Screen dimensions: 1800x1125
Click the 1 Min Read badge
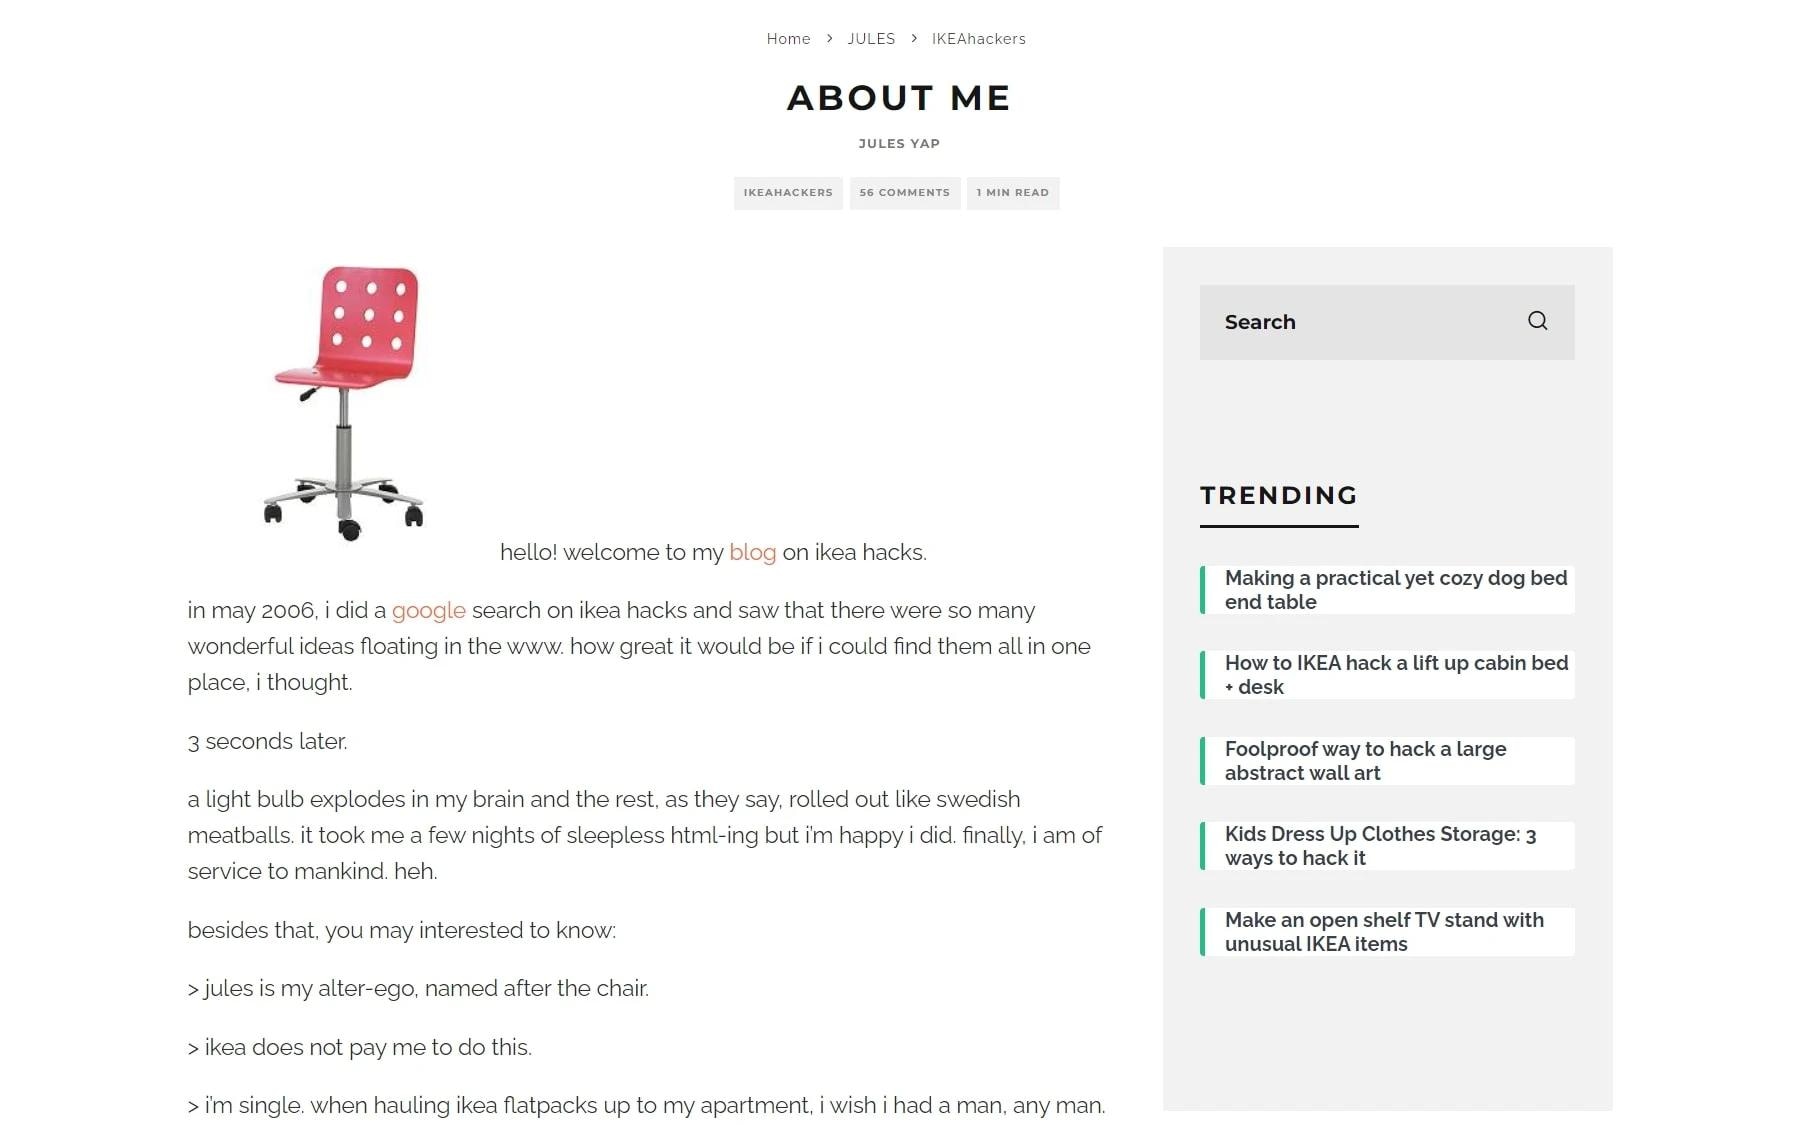tap(1012, 193)
